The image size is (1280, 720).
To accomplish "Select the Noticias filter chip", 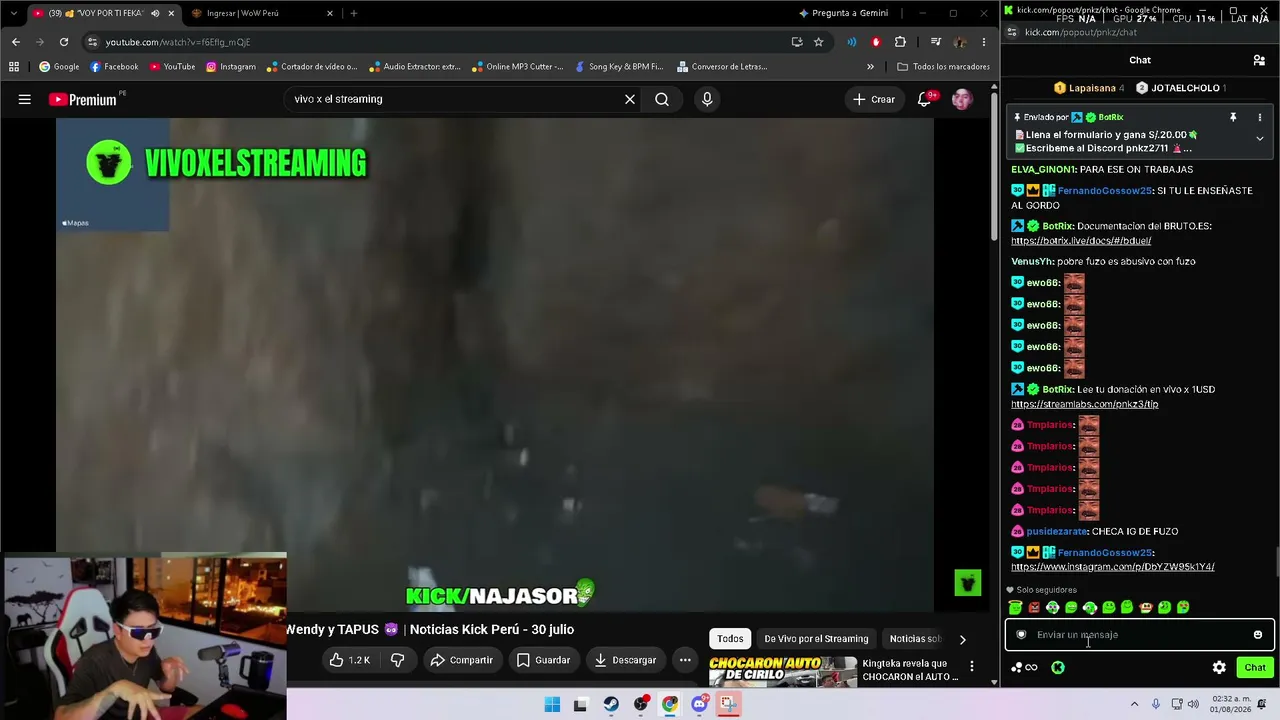I will click(914, 639).
